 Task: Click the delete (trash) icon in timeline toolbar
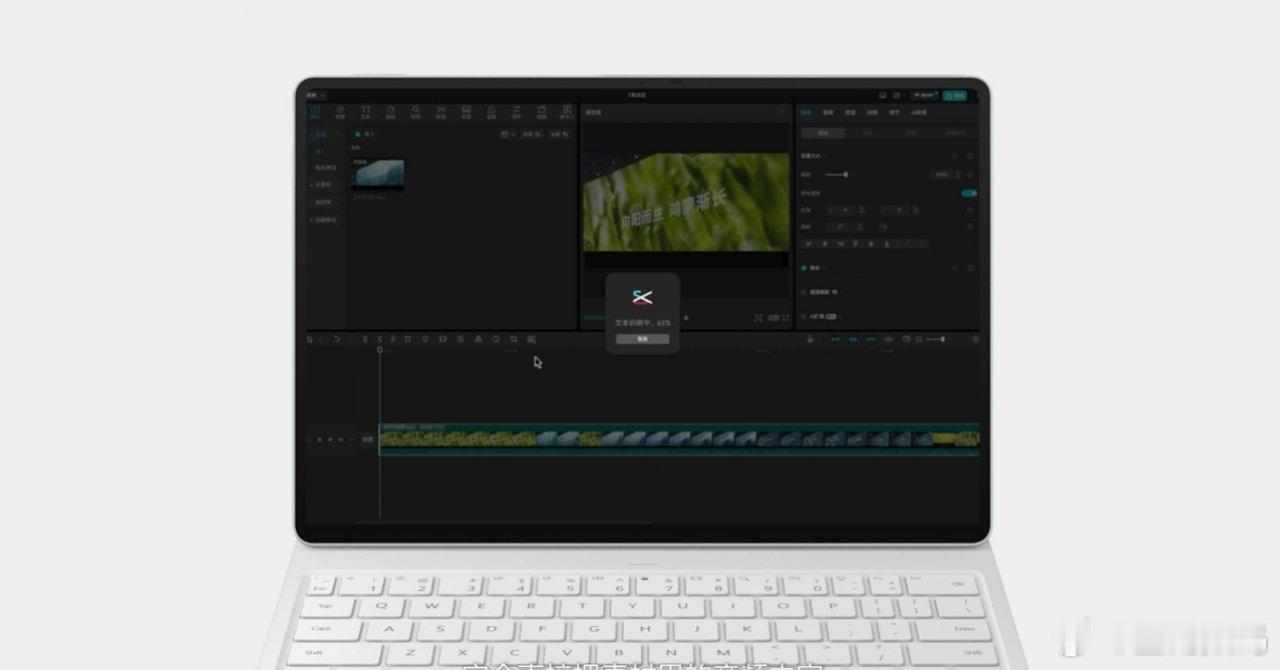(x=407, y=339)
